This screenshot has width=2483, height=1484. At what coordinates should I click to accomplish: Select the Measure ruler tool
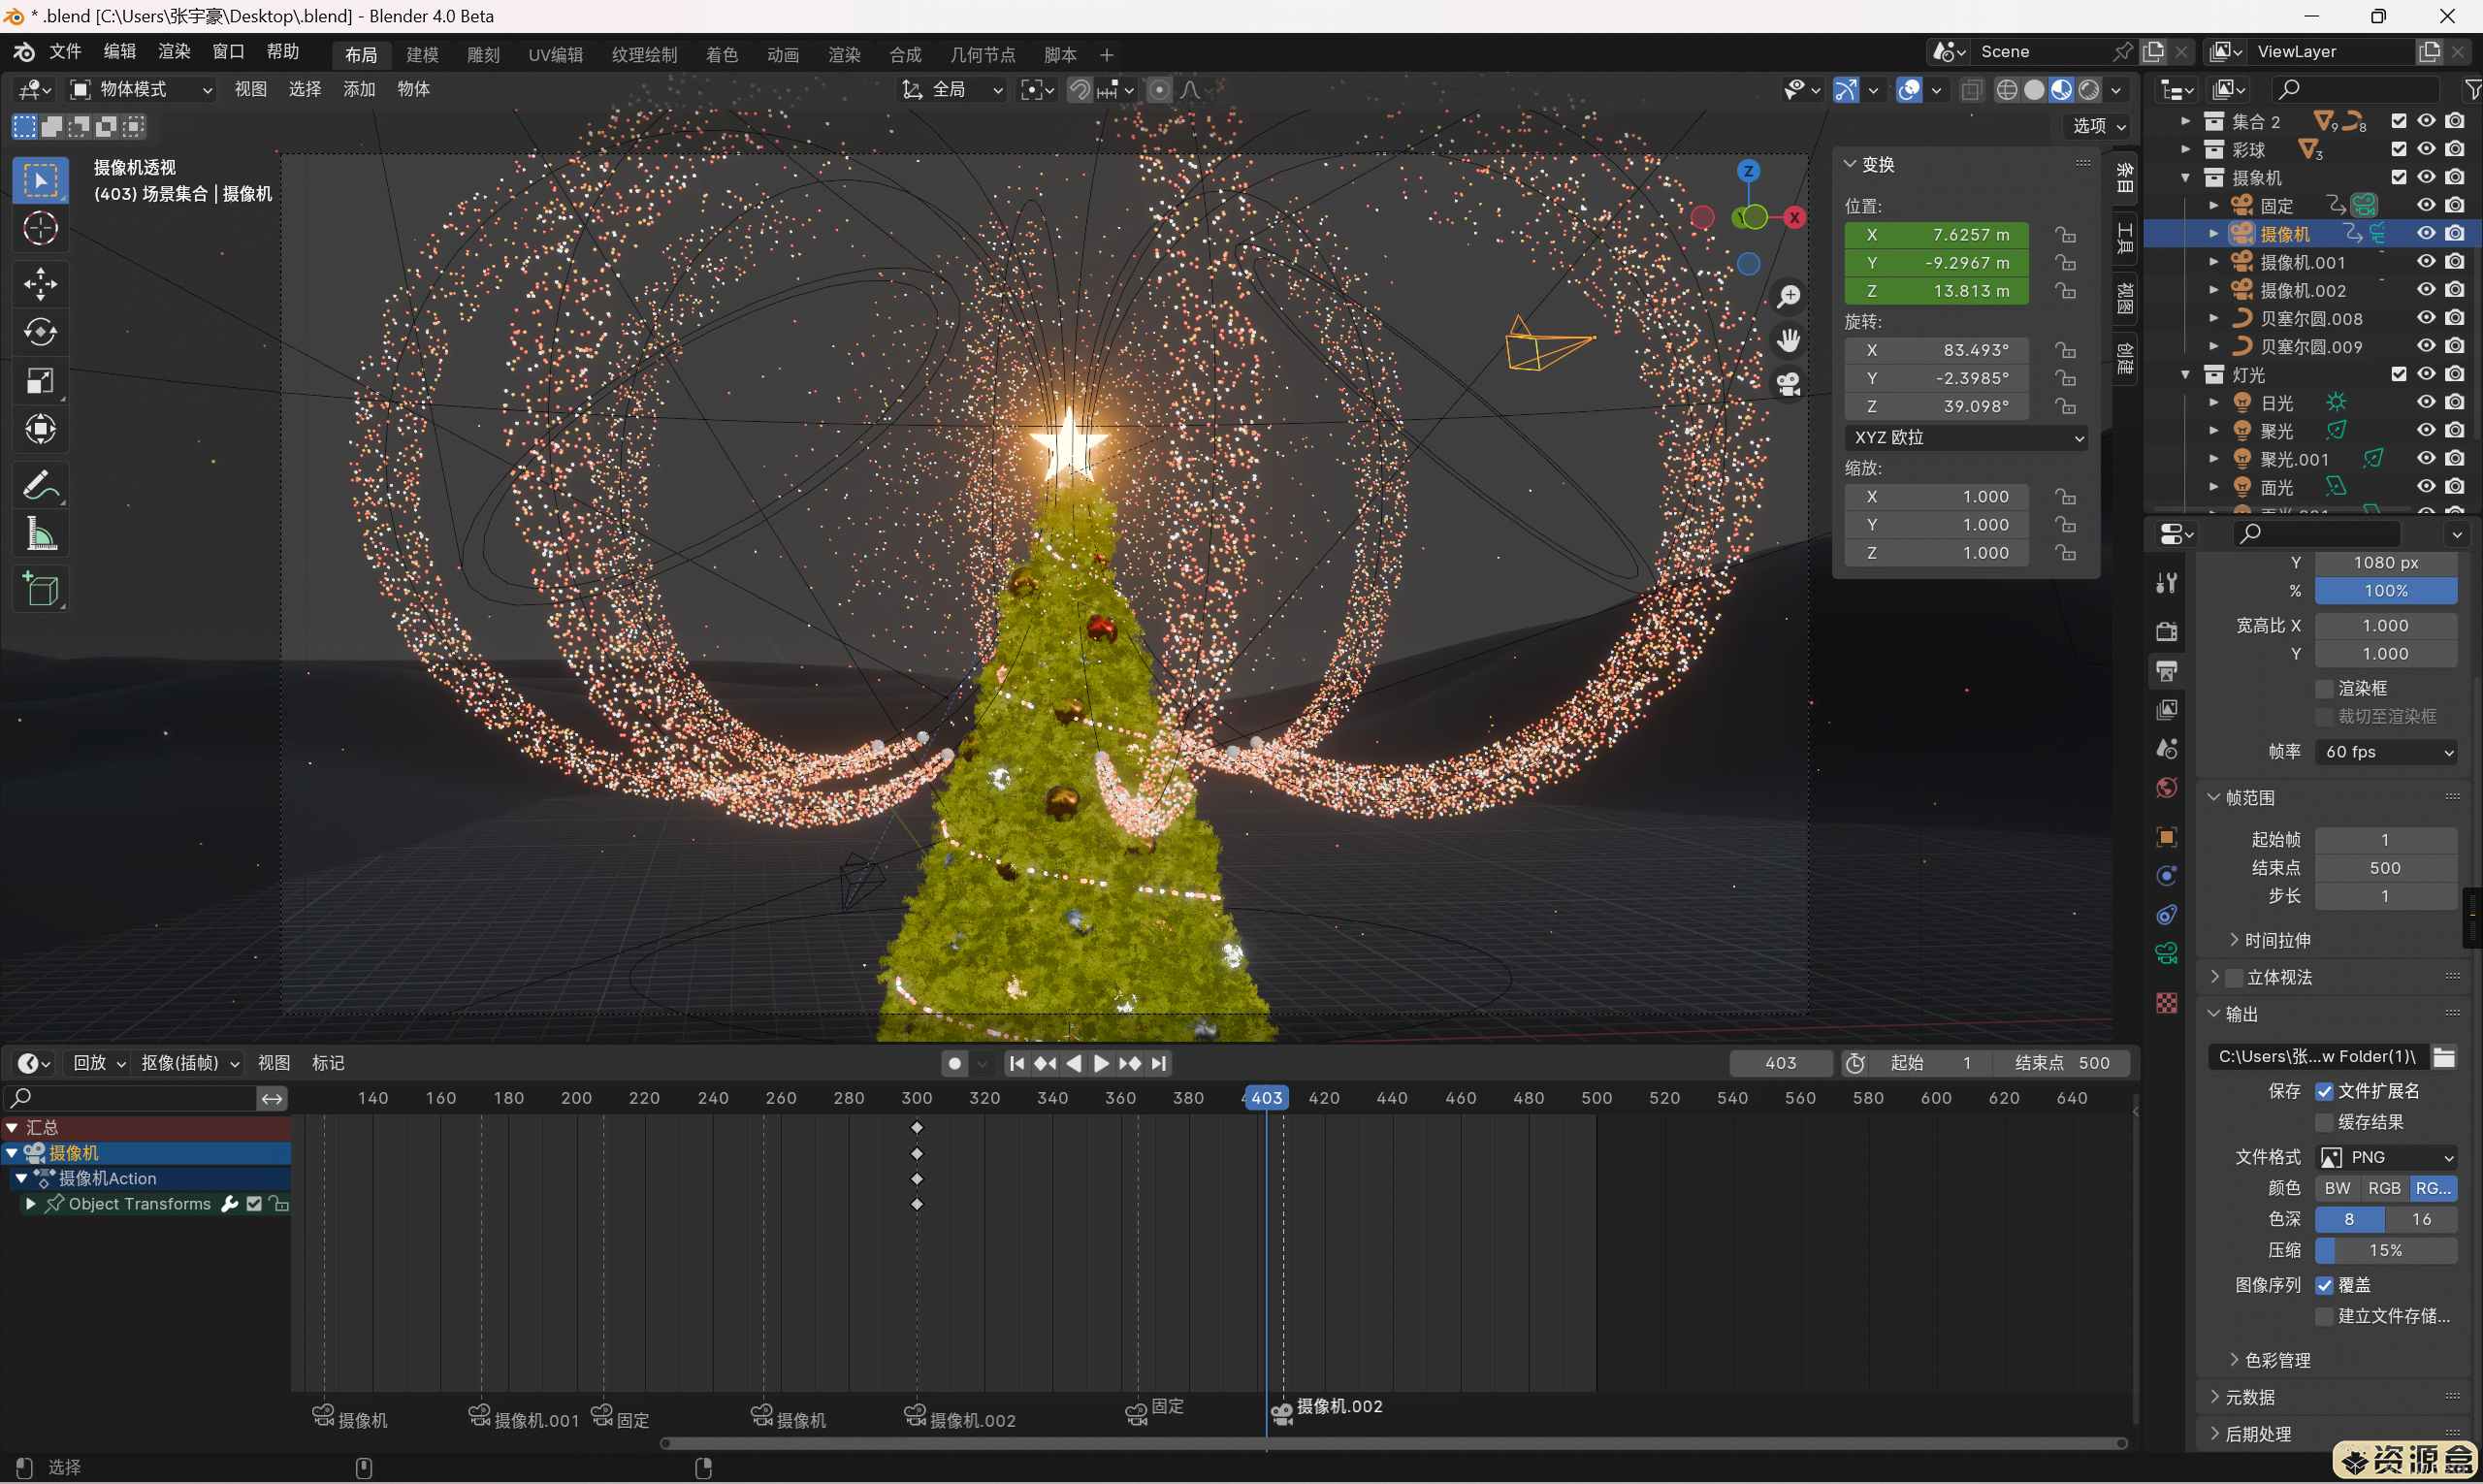pyautogui.click(x=40, y=535)
